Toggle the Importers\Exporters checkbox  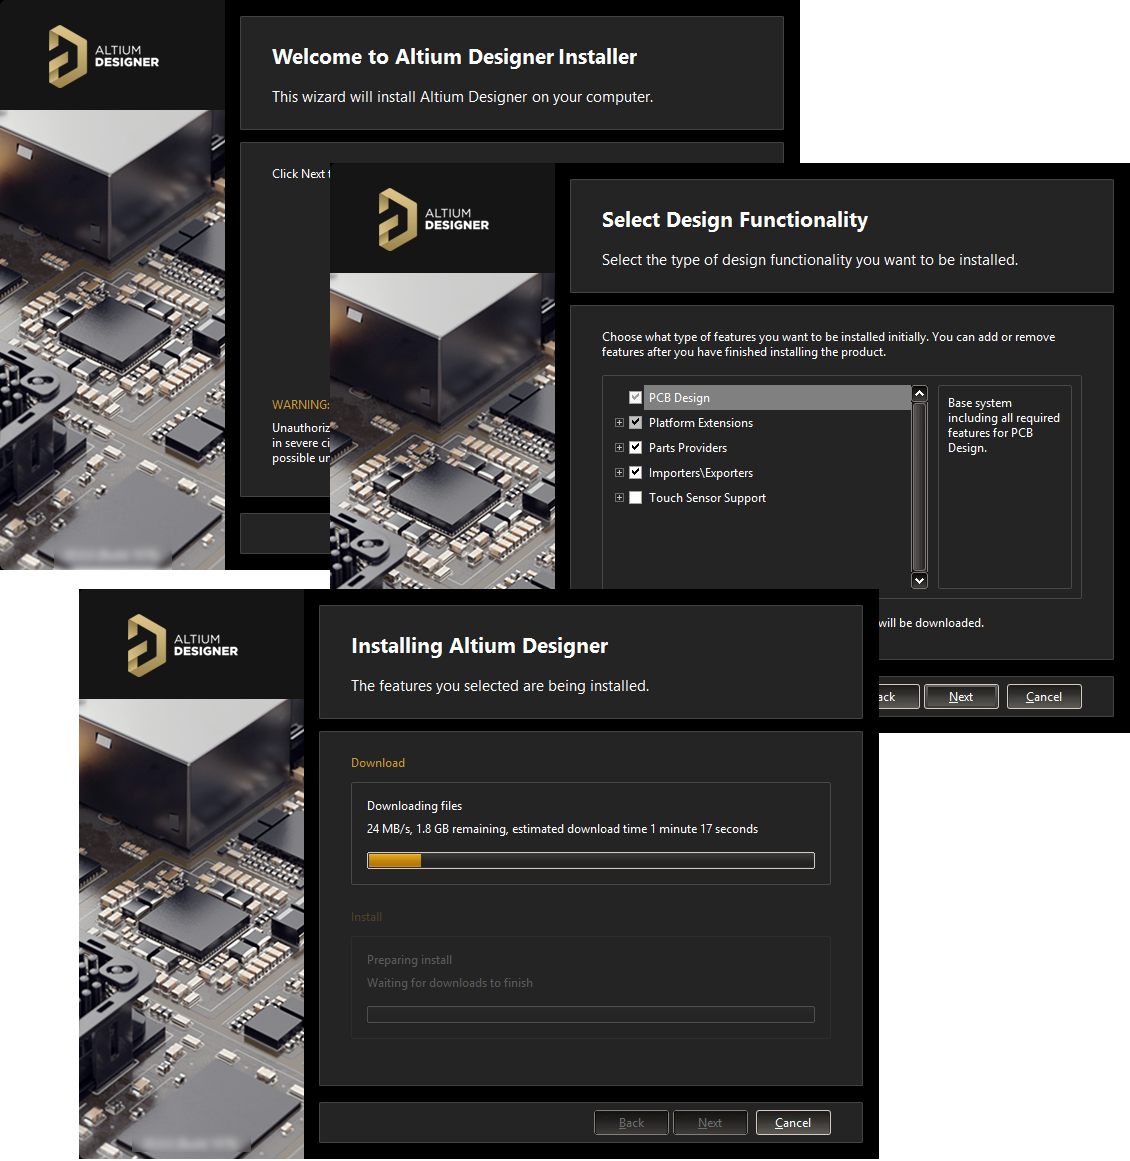pyautogui.click(x=635, y=473)
